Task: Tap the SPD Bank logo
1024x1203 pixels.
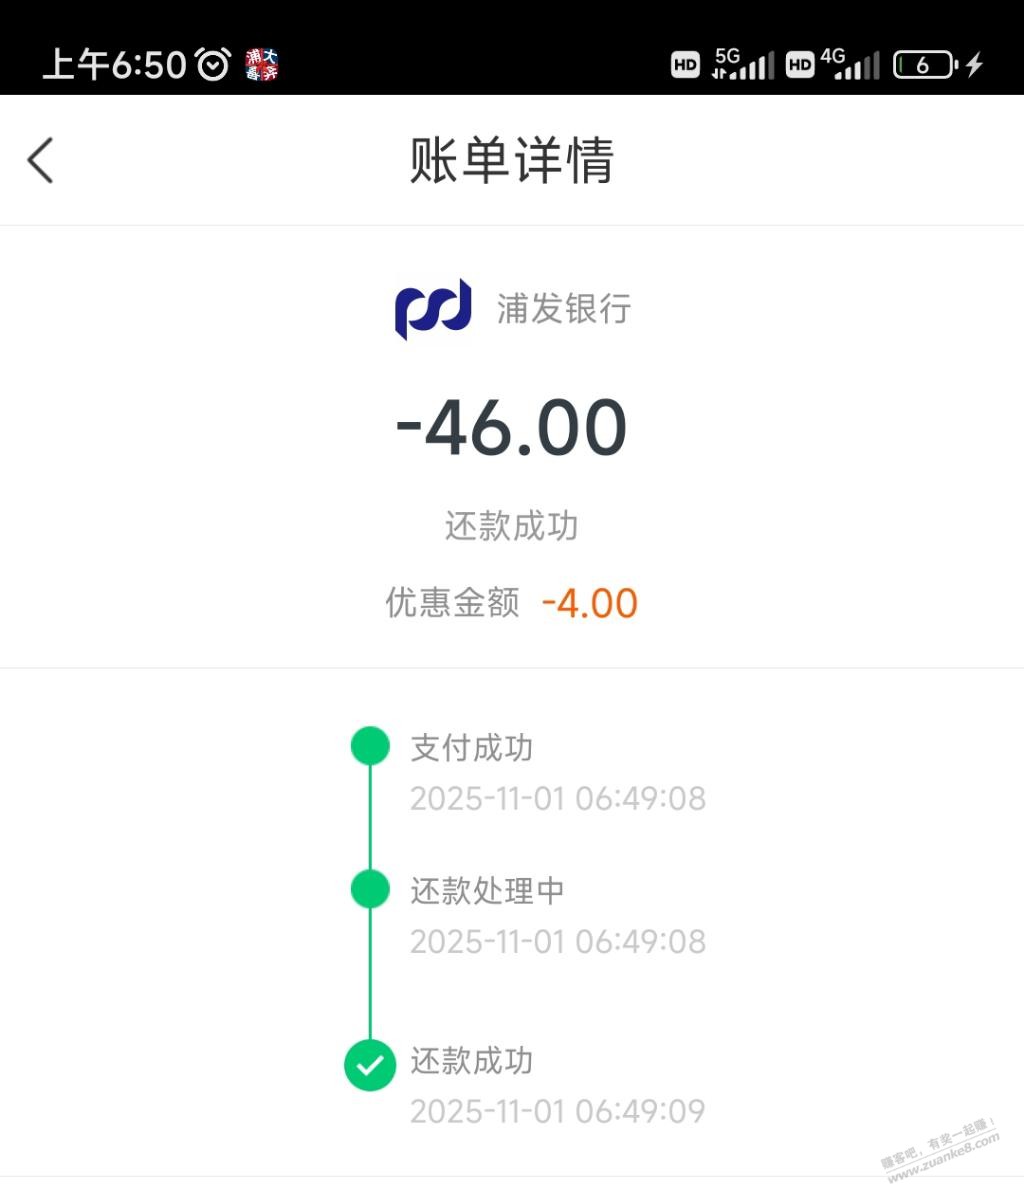Action: pos(433,308)
